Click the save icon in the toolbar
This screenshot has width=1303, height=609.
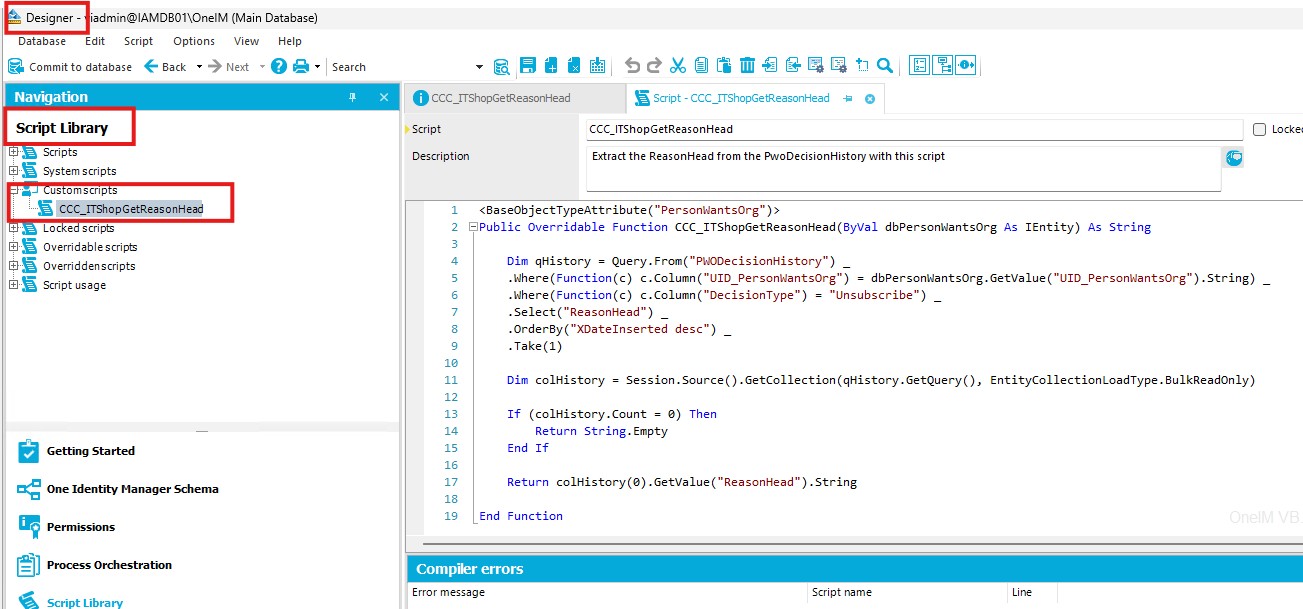coord(528,66)
